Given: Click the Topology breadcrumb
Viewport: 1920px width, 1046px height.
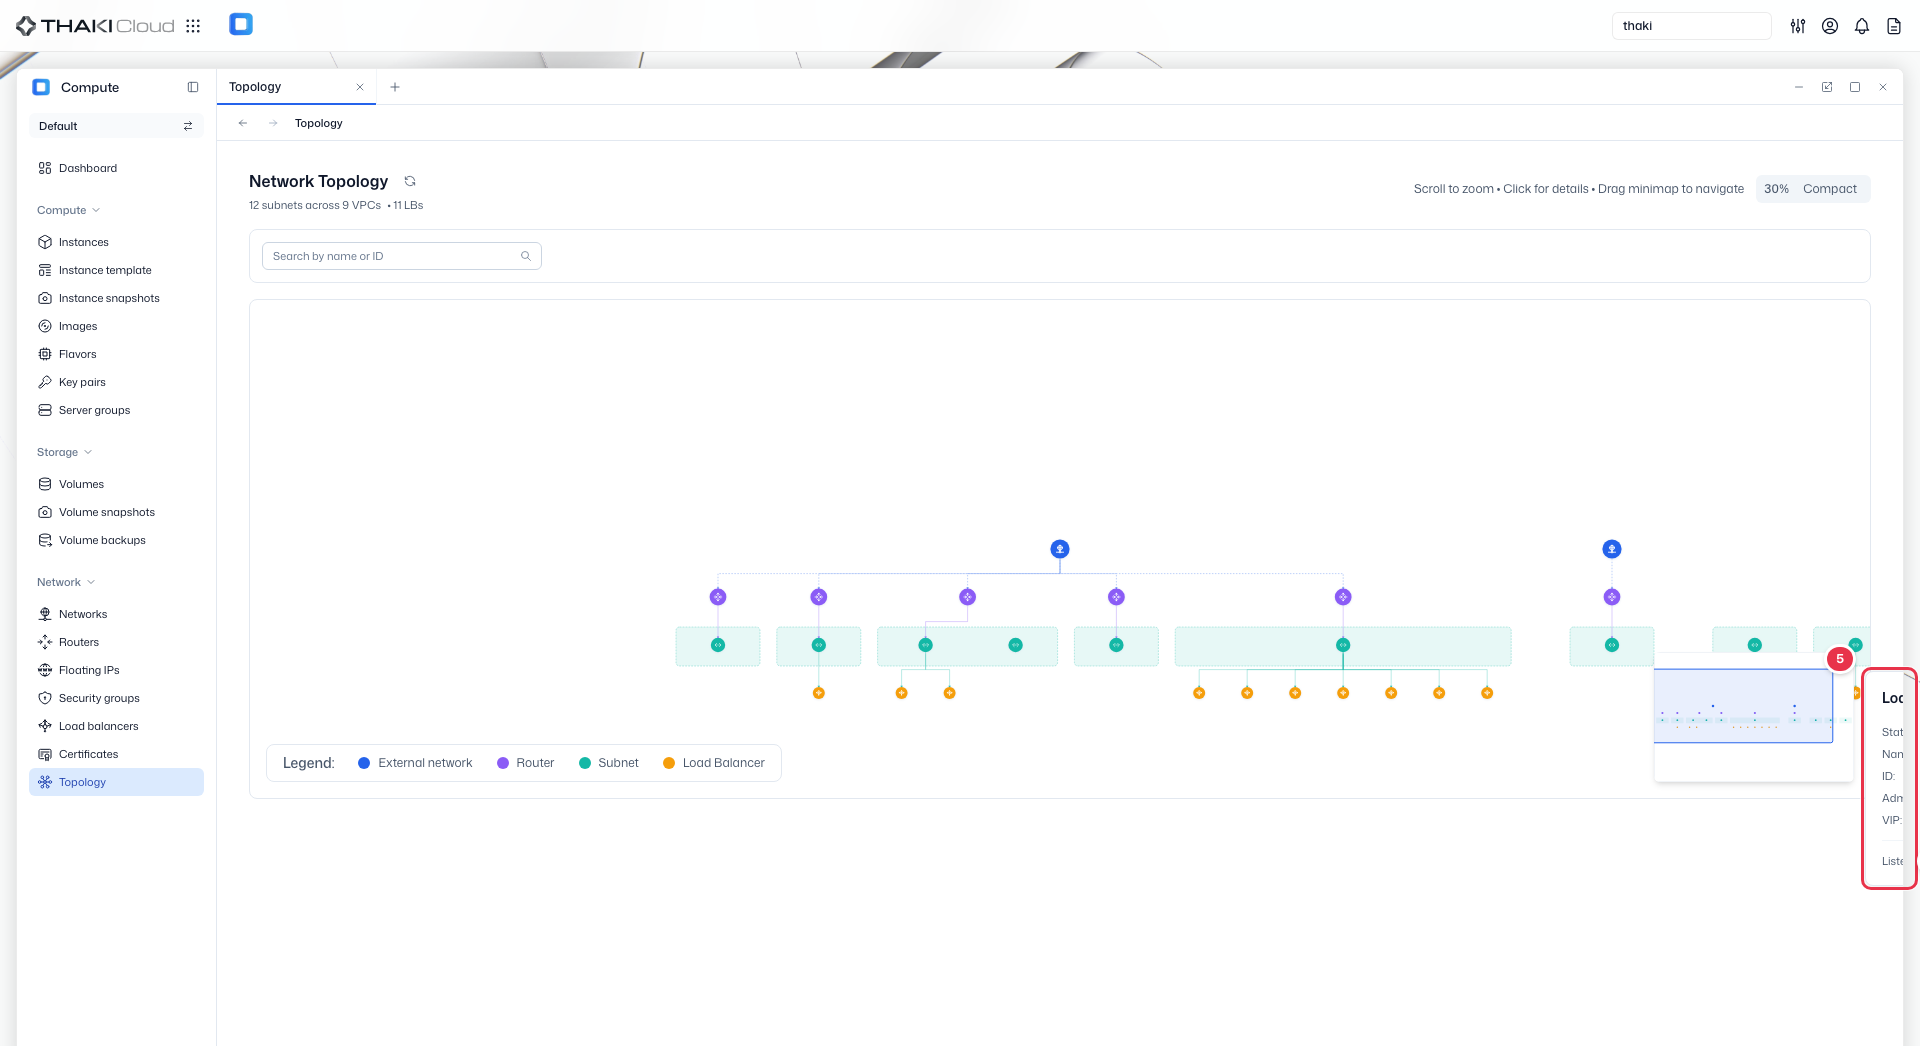Looking at the screenshot, I should 318,123.
